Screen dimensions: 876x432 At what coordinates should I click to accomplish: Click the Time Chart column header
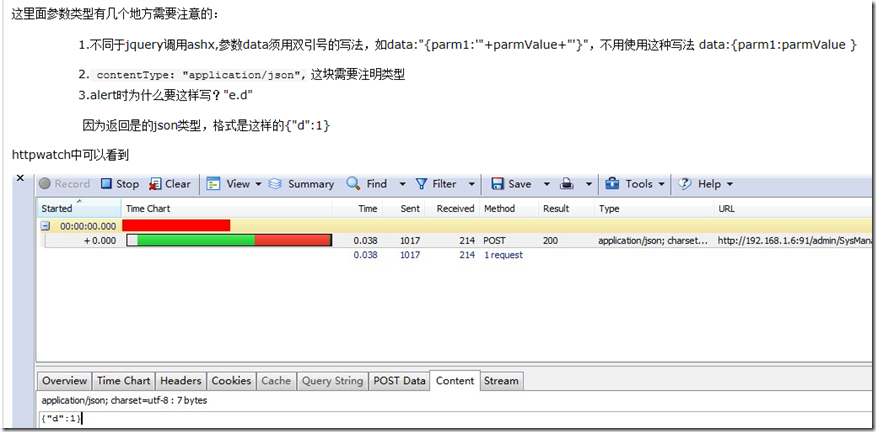pyautogui.click(x=226, y=208)
